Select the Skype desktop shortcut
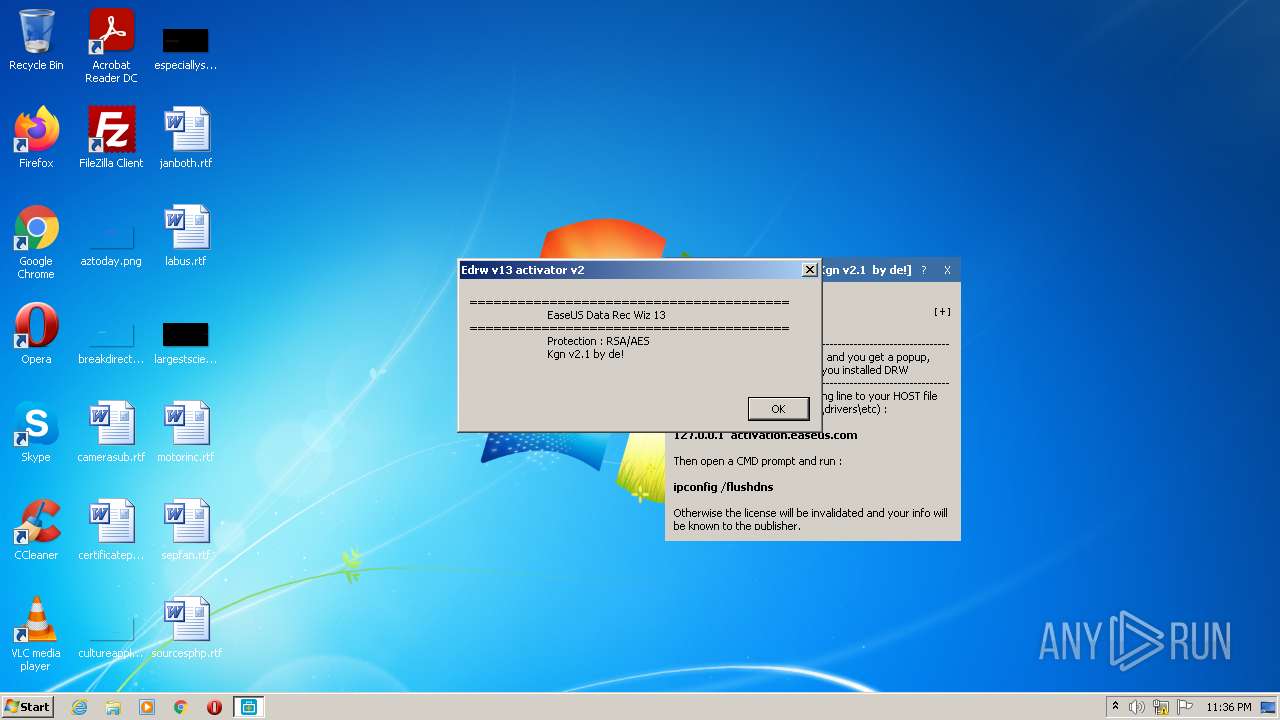Viewport: 1280px width, 720px height. (x=36, y=431)
